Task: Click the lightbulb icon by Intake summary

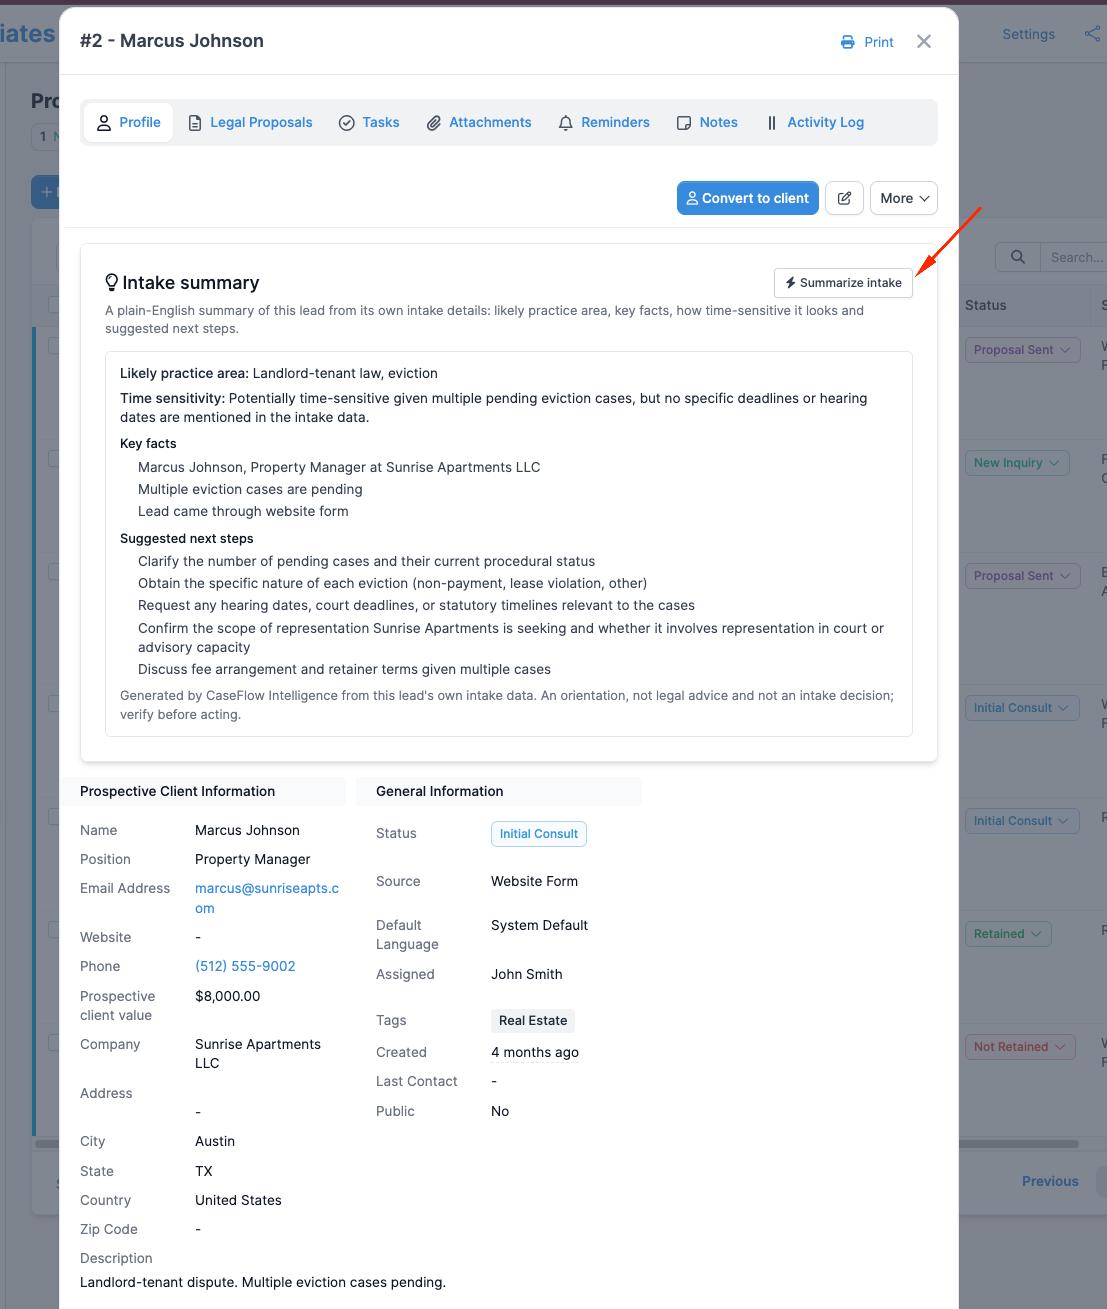Action: pos(112,283)
